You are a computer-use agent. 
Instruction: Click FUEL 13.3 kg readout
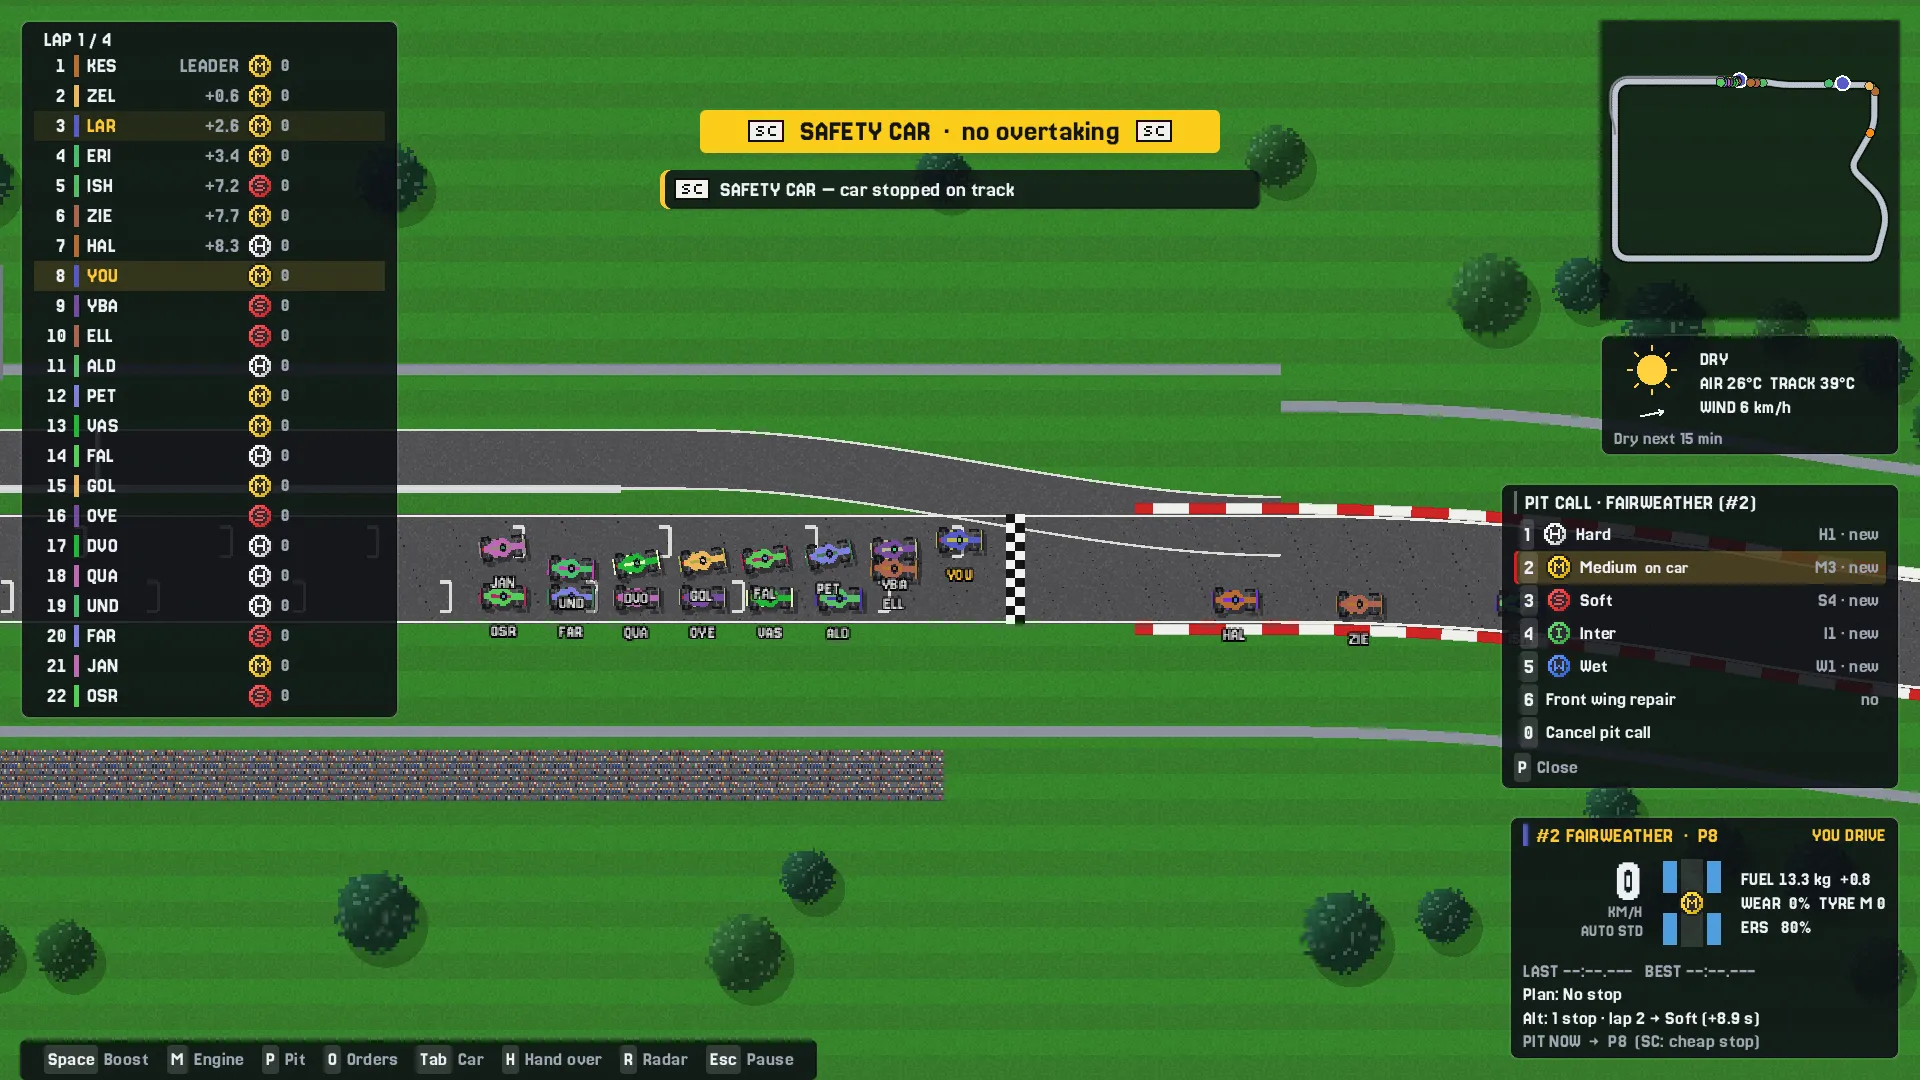[1785, 879]
